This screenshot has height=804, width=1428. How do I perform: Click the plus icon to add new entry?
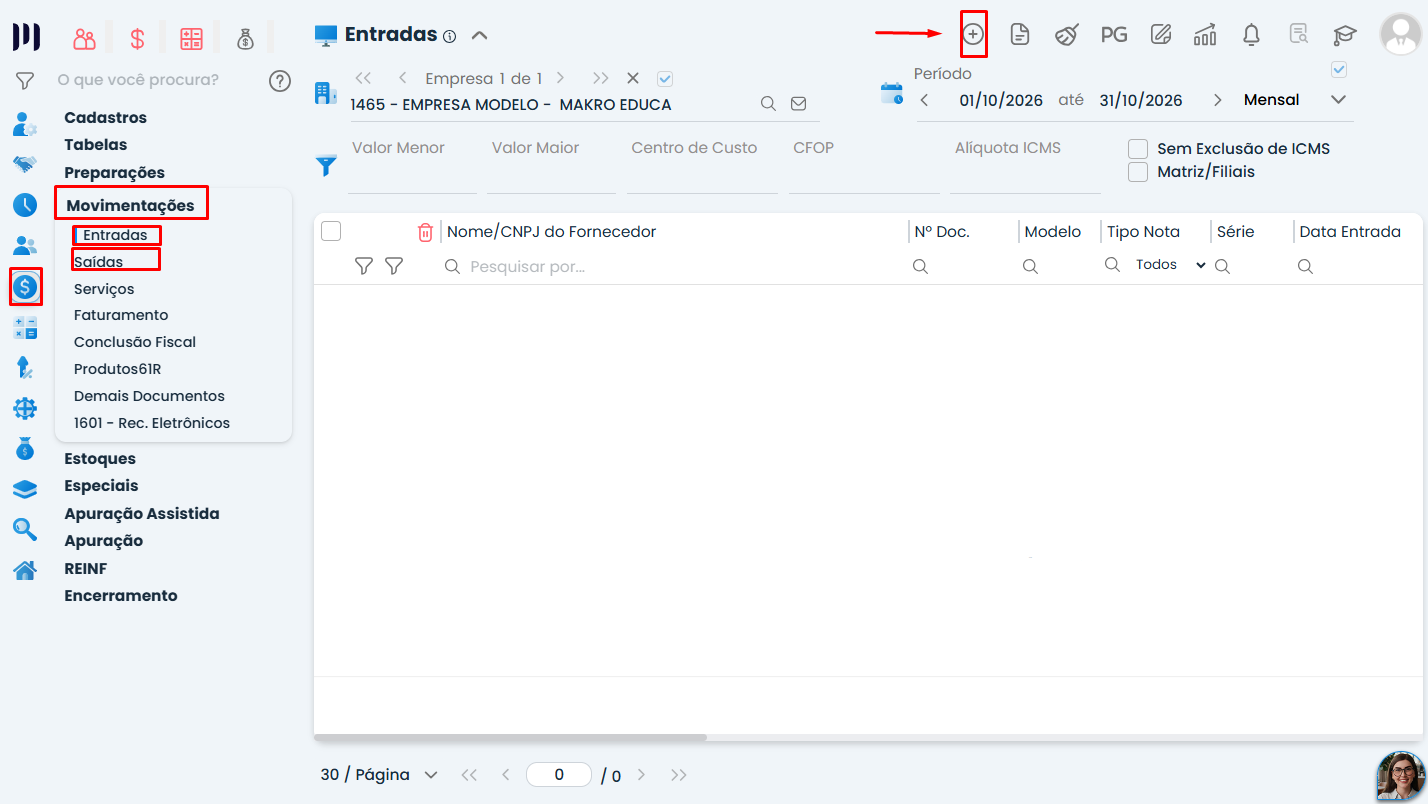(973, 34)
